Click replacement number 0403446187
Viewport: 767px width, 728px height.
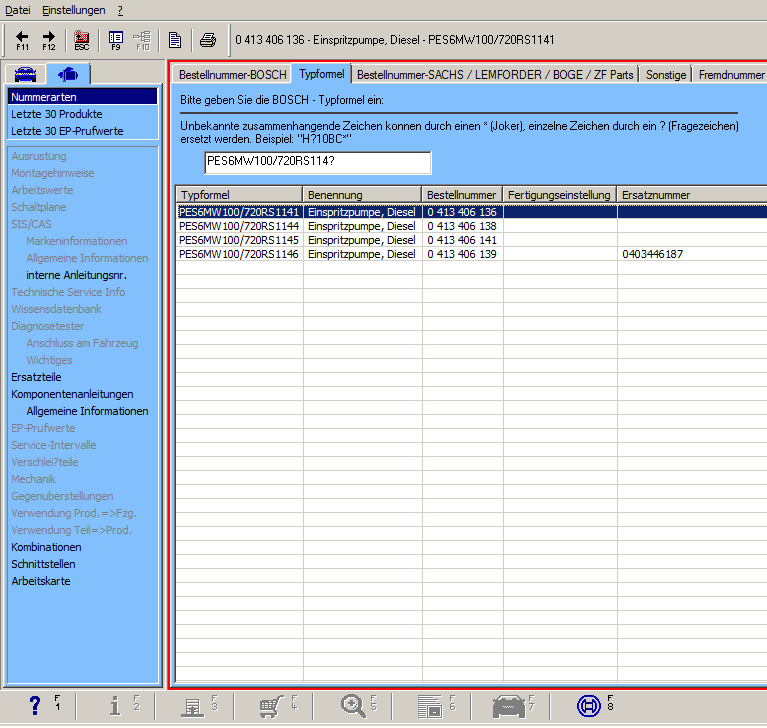click(653, 254)
